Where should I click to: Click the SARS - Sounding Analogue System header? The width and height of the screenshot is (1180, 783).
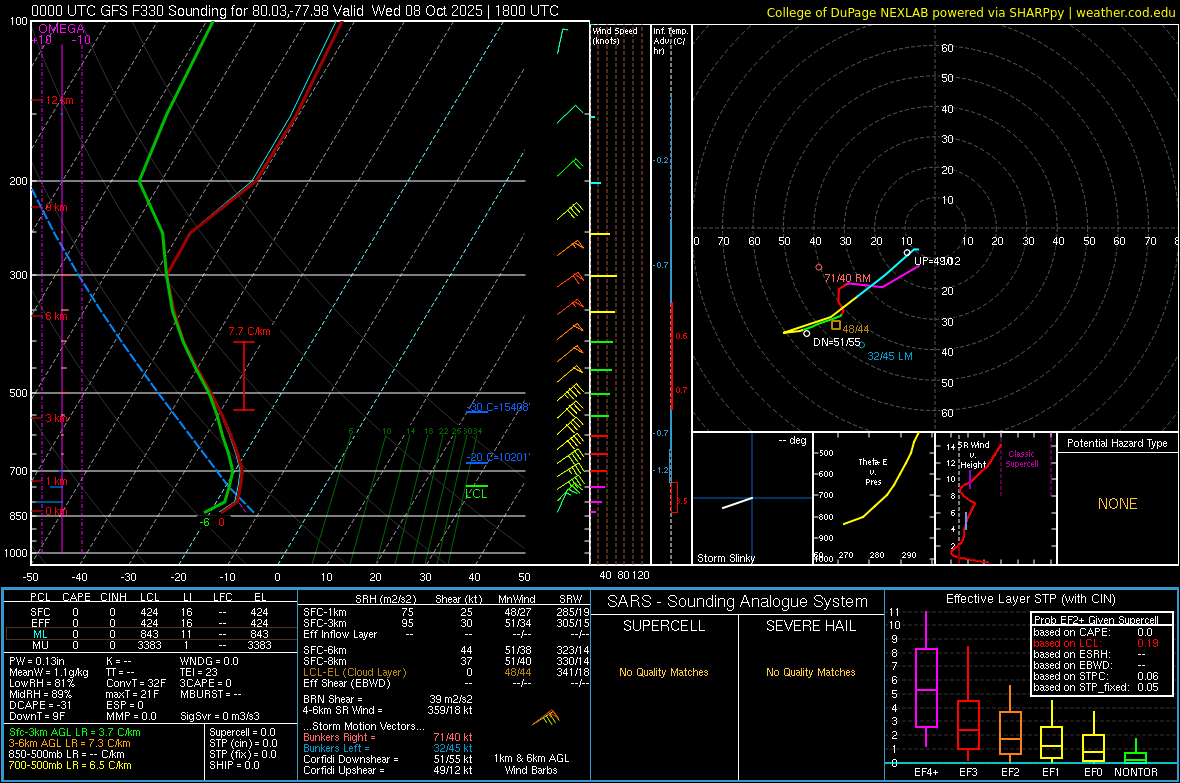[738, 602]
